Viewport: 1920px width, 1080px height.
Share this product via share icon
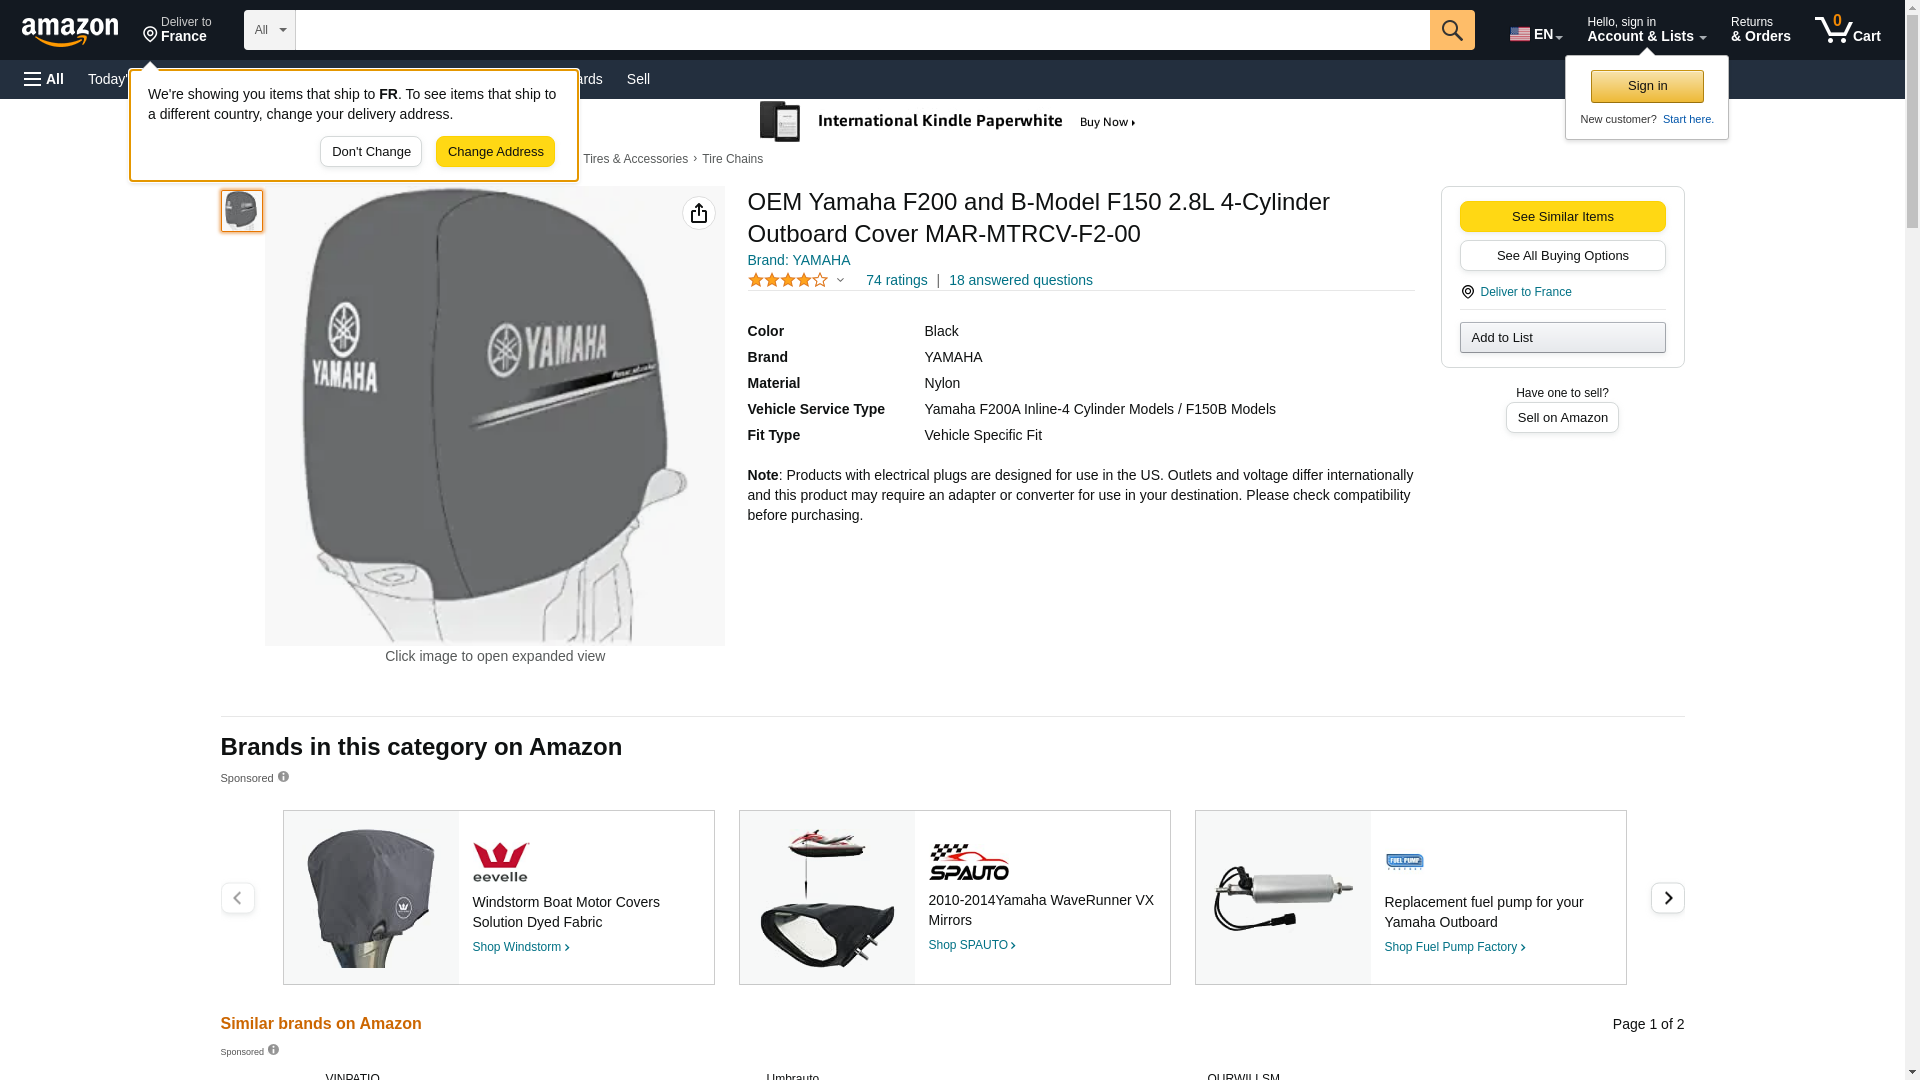699,213
